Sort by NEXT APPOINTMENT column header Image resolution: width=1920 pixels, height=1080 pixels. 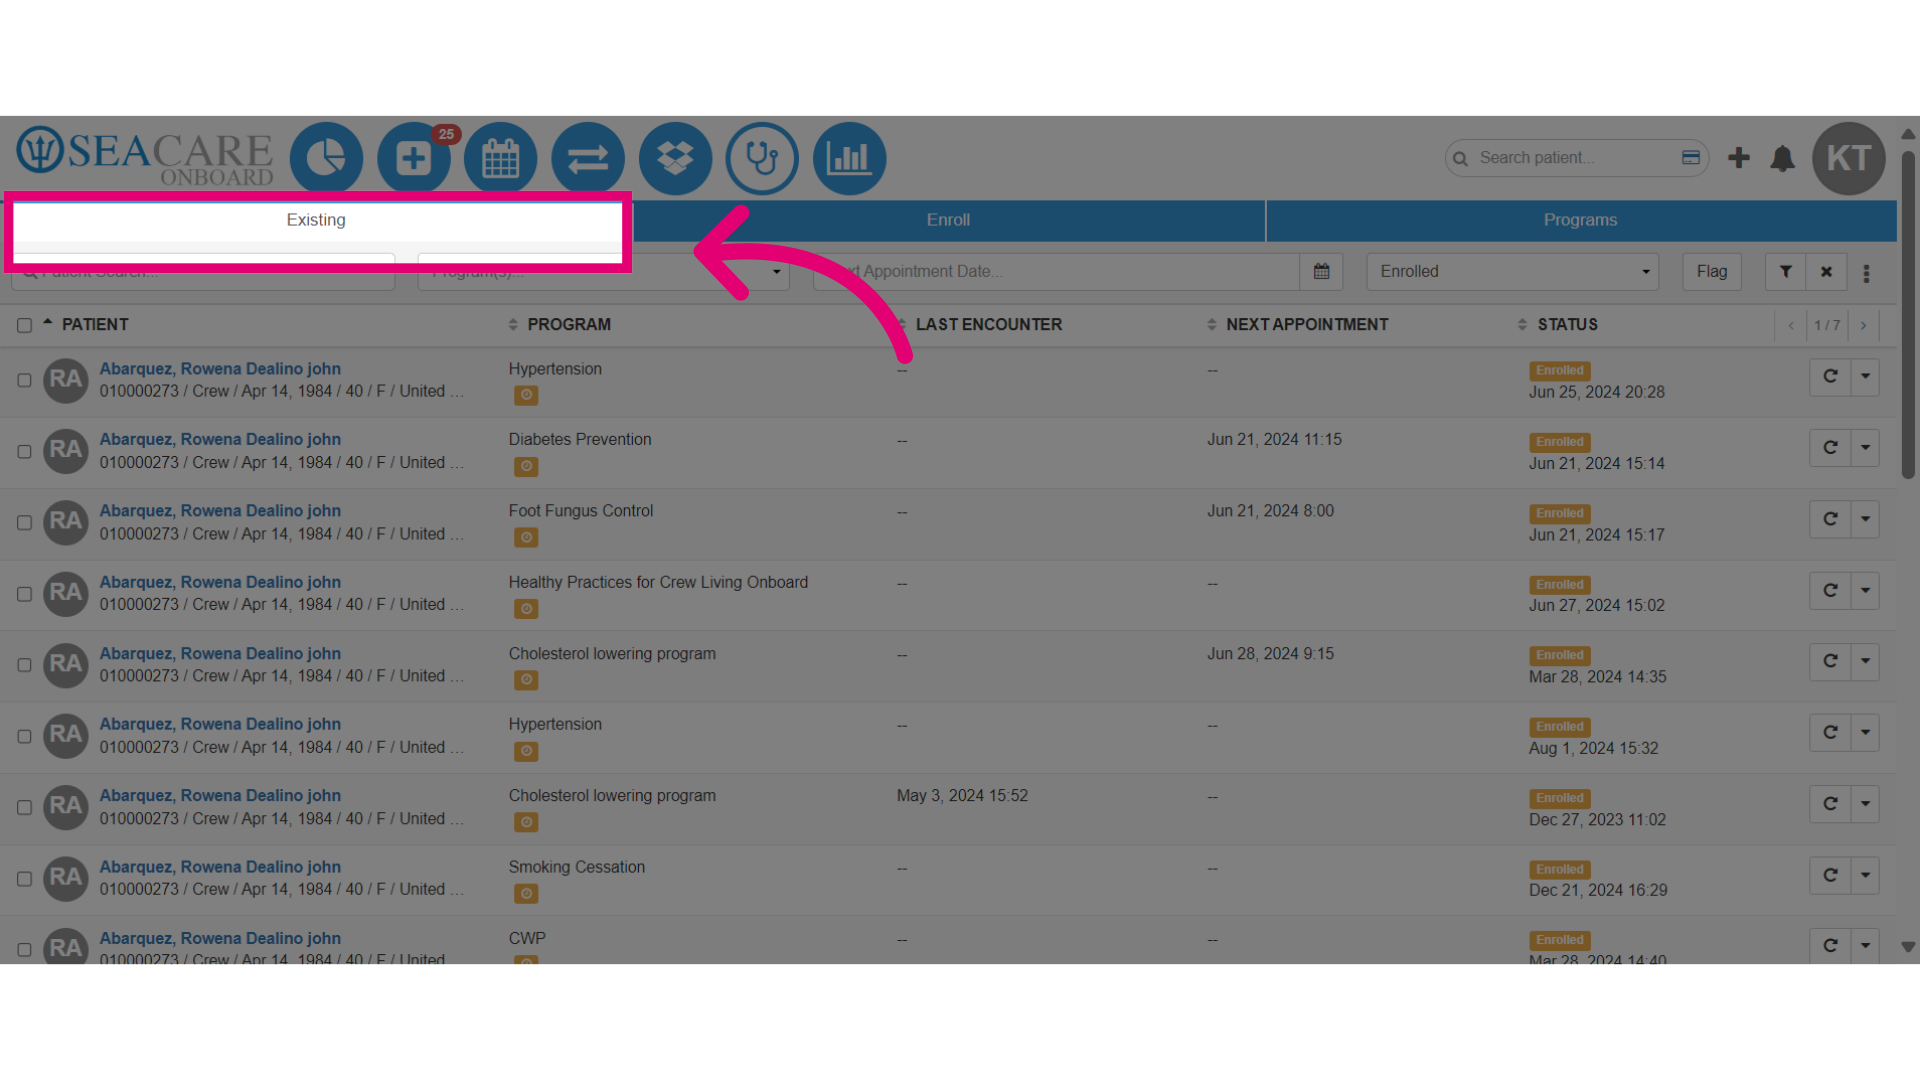pos(1306,325)
